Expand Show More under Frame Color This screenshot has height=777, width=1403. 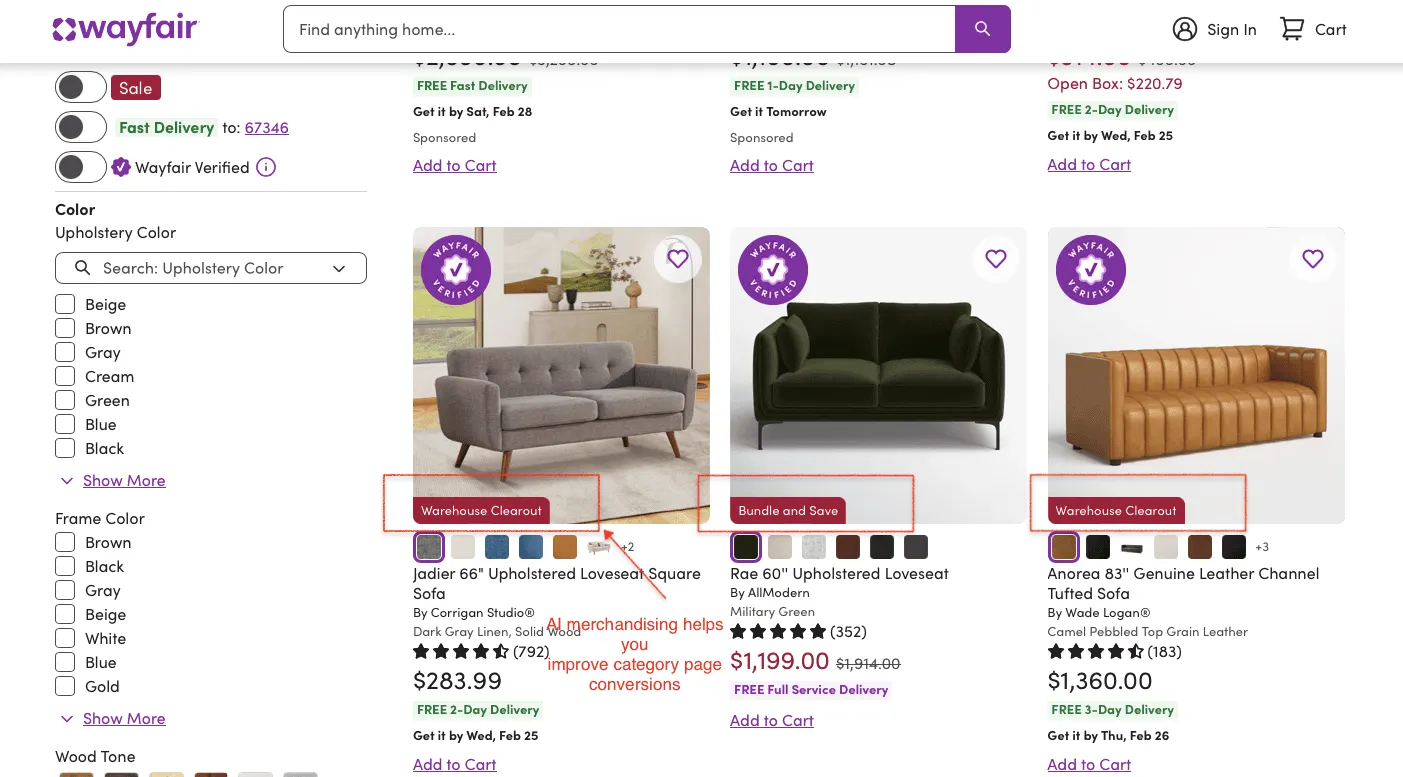click(x=123, y=718)
